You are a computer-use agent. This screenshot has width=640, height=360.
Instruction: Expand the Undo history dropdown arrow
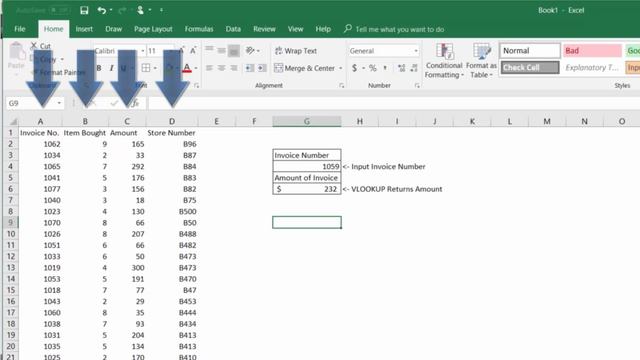(111, 10)
